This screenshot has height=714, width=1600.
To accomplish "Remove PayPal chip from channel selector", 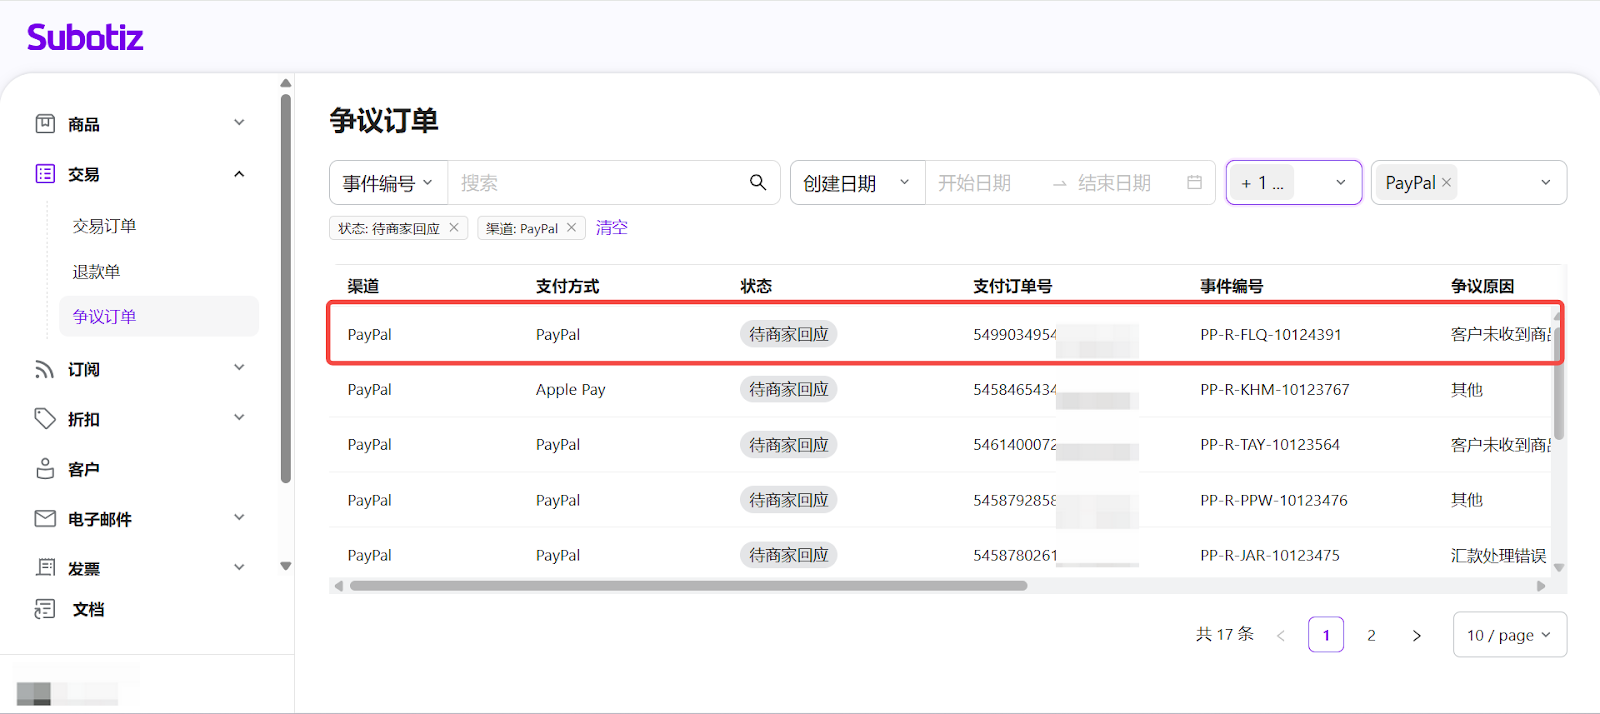I will click(1446, 182).
